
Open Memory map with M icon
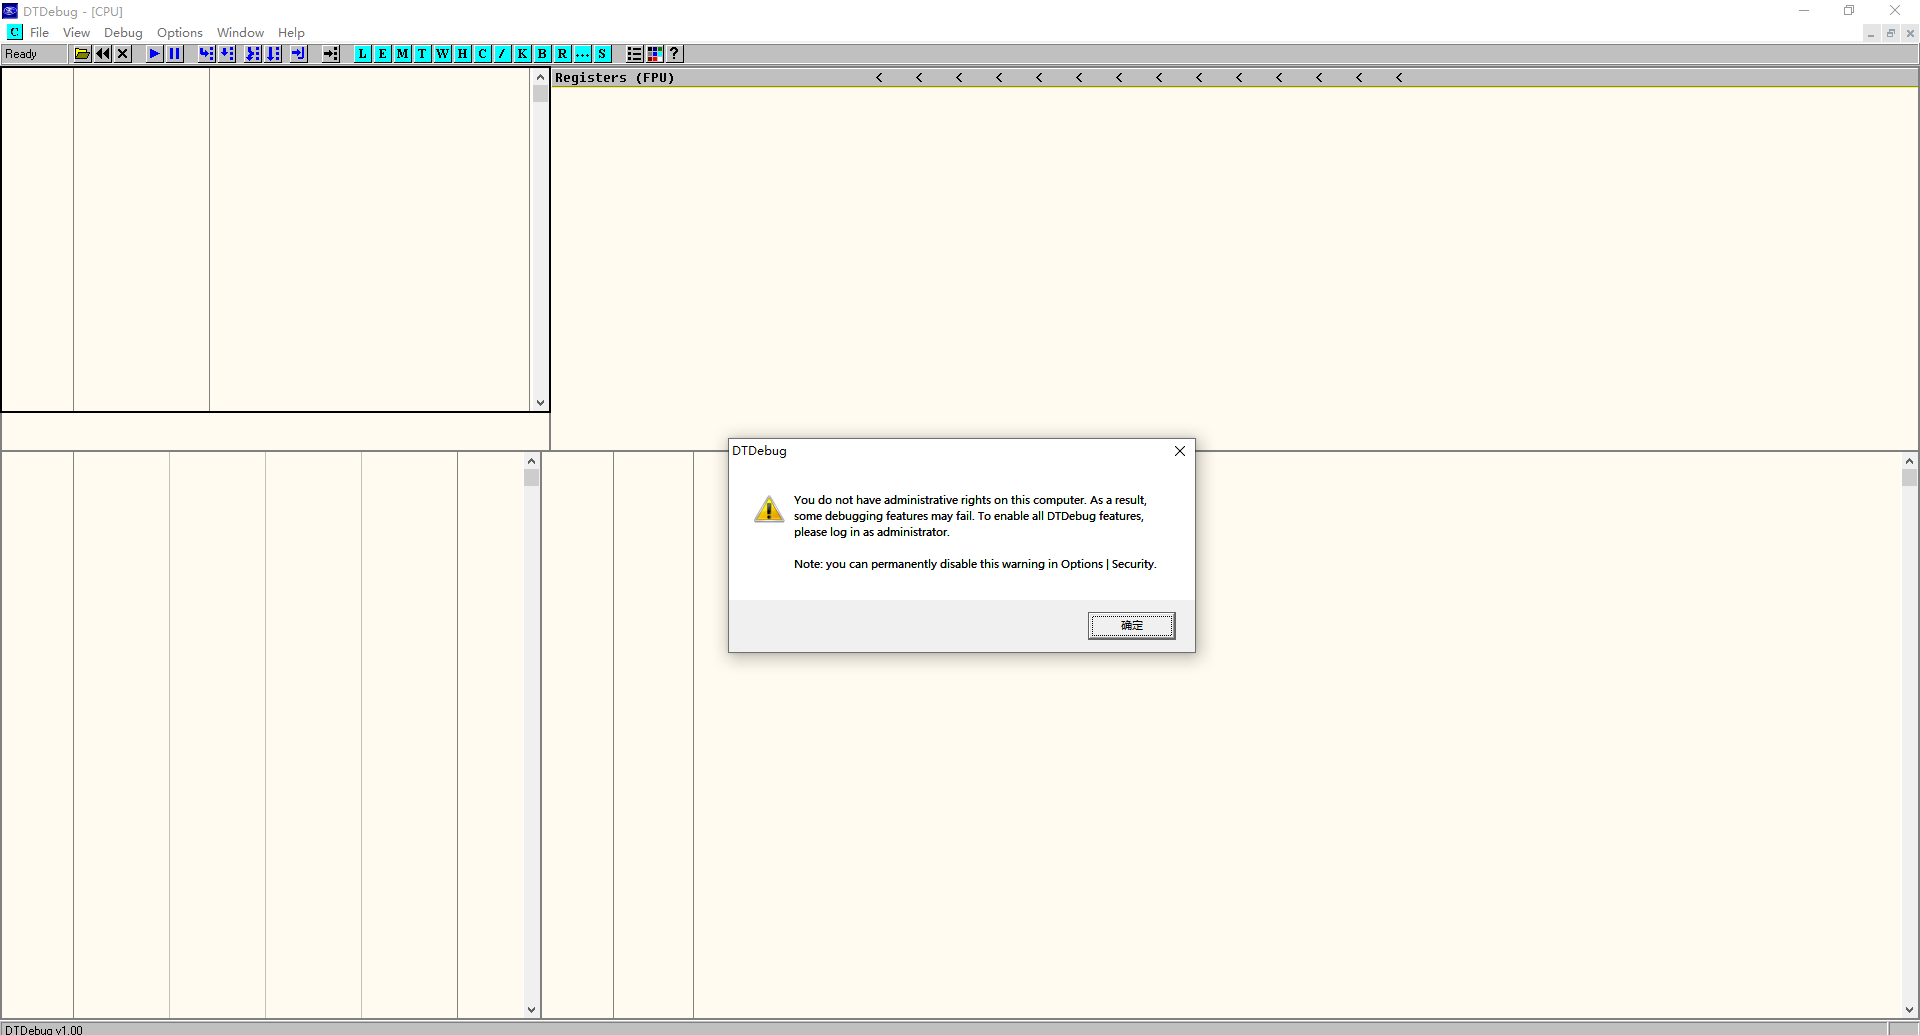[403, 54]
